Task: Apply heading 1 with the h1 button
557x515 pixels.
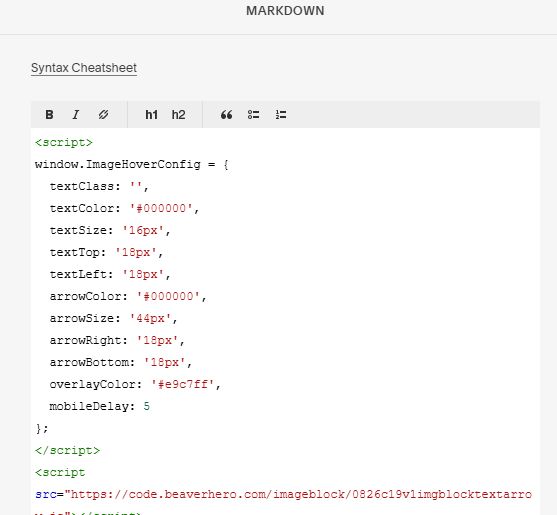Action: pos(152,115)
